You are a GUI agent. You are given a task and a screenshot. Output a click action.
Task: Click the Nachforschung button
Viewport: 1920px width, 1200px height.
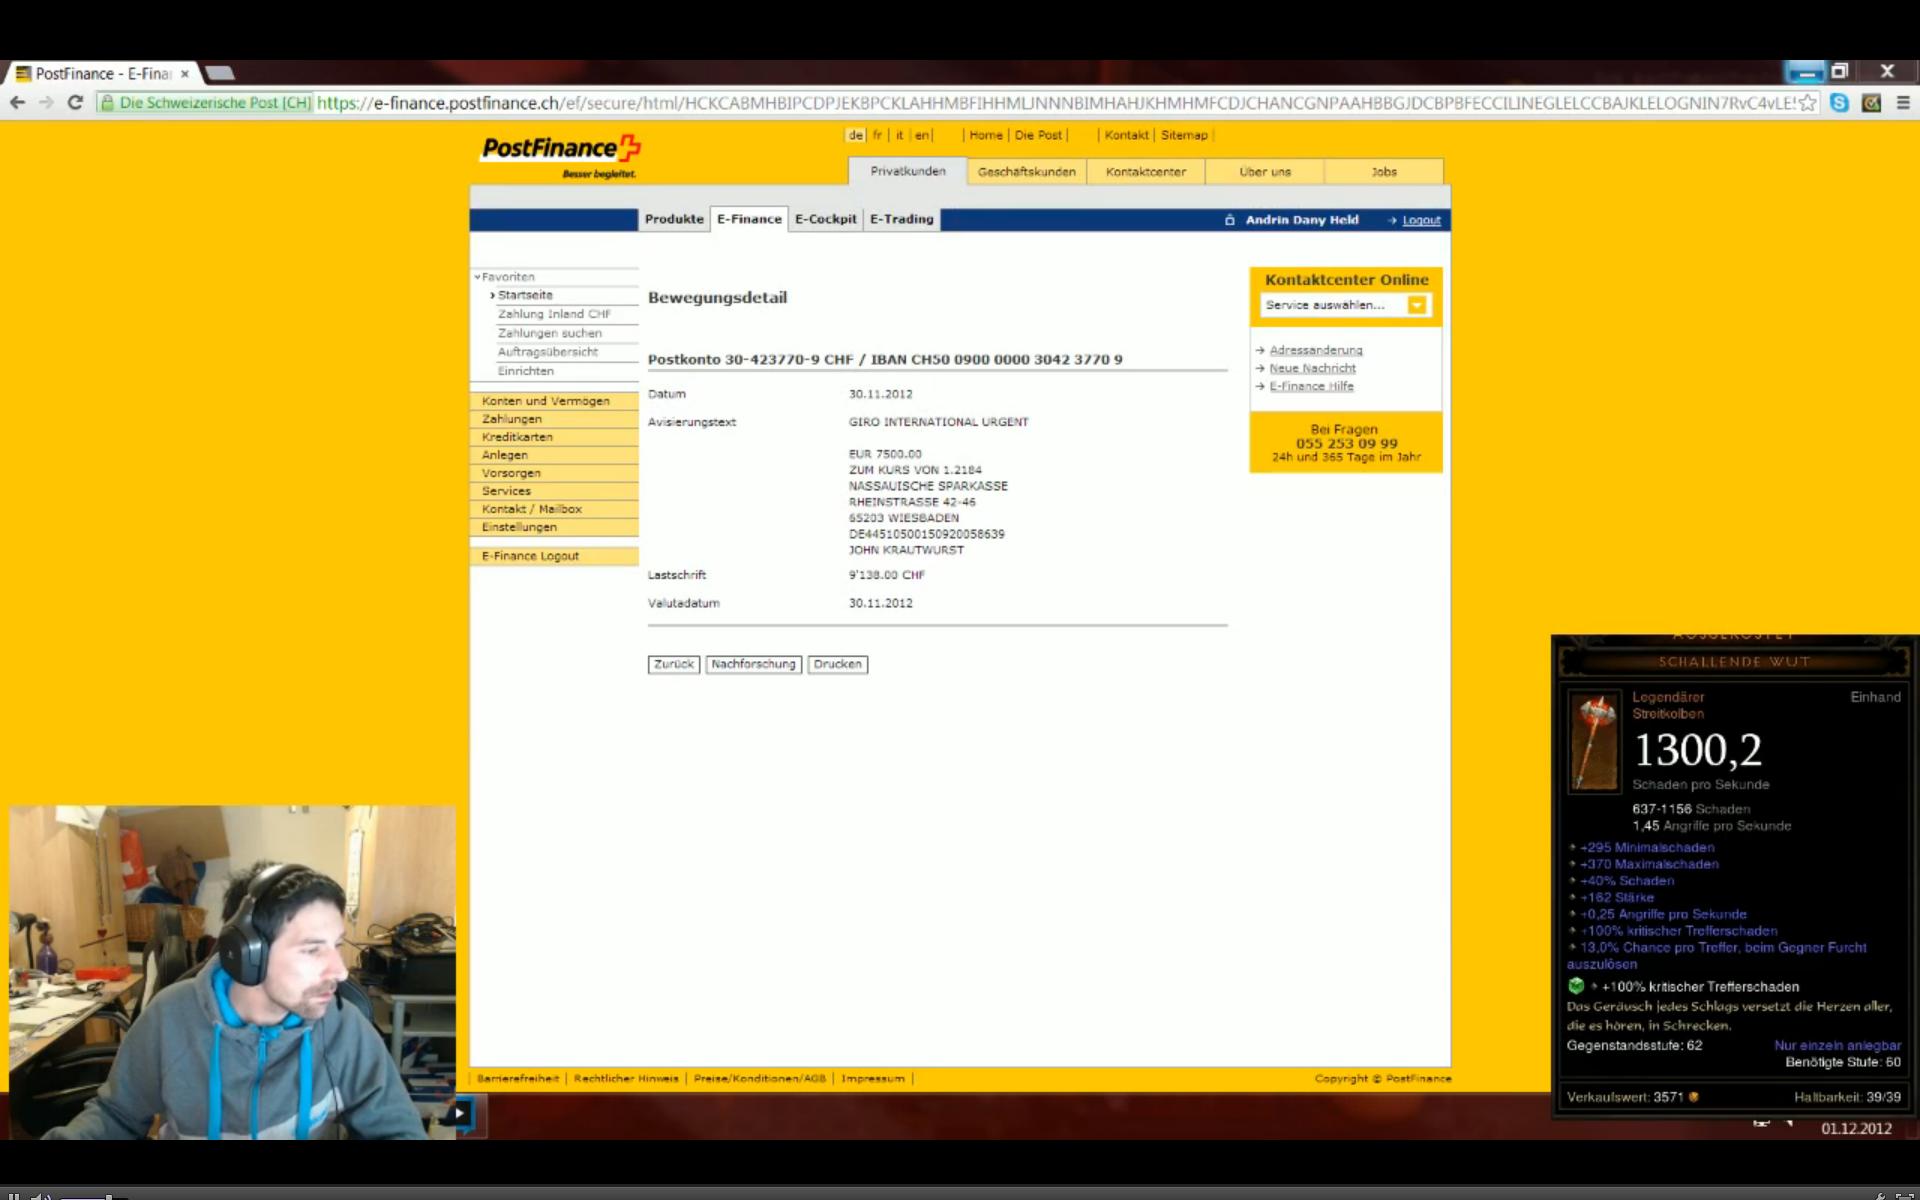point(754,664)
